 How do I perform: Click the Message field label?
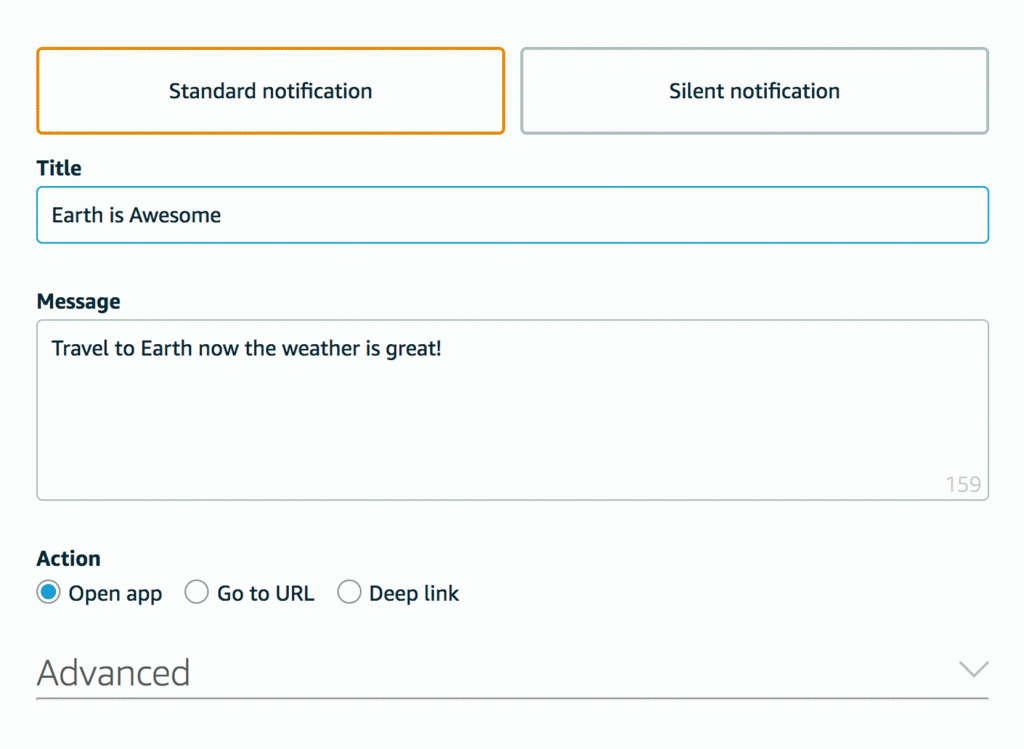78,301
